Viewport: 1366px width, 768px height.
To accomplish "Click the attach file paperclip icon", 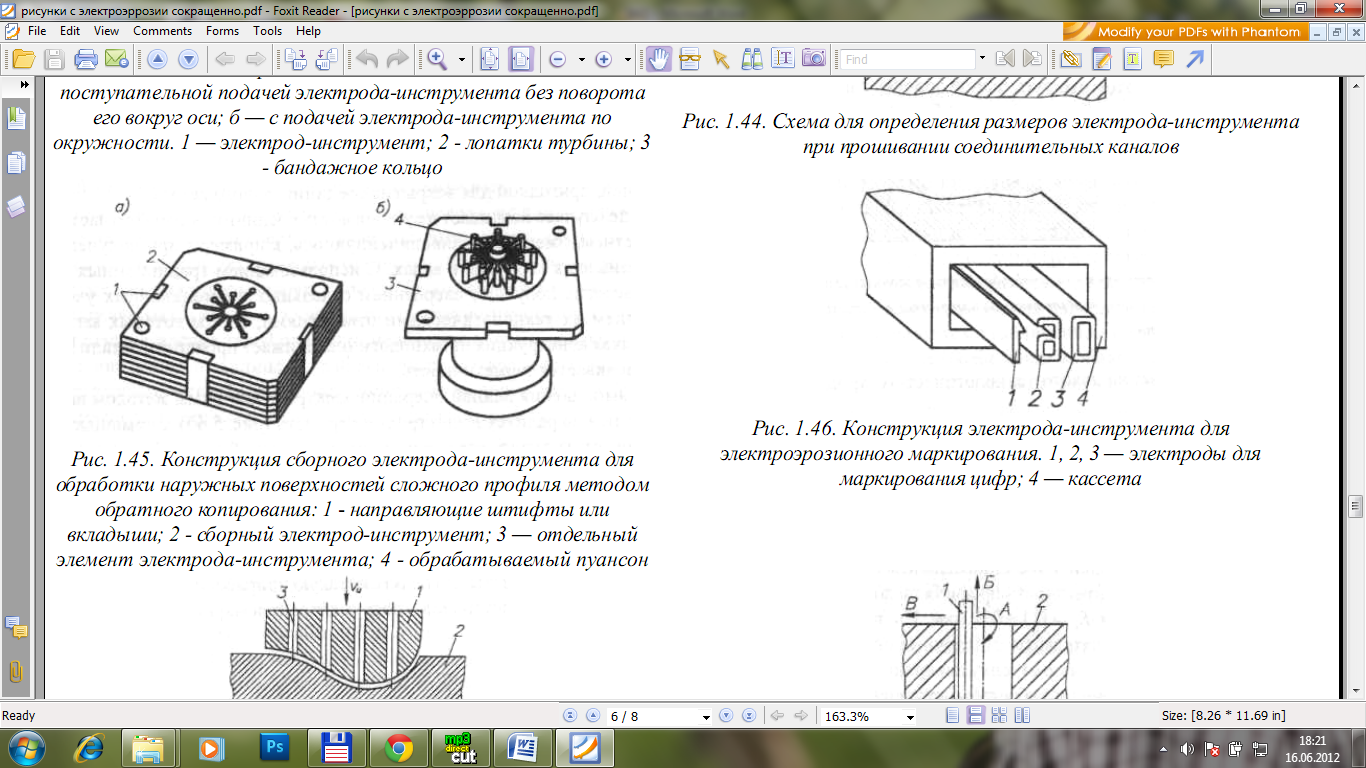I will [1073, 59].
